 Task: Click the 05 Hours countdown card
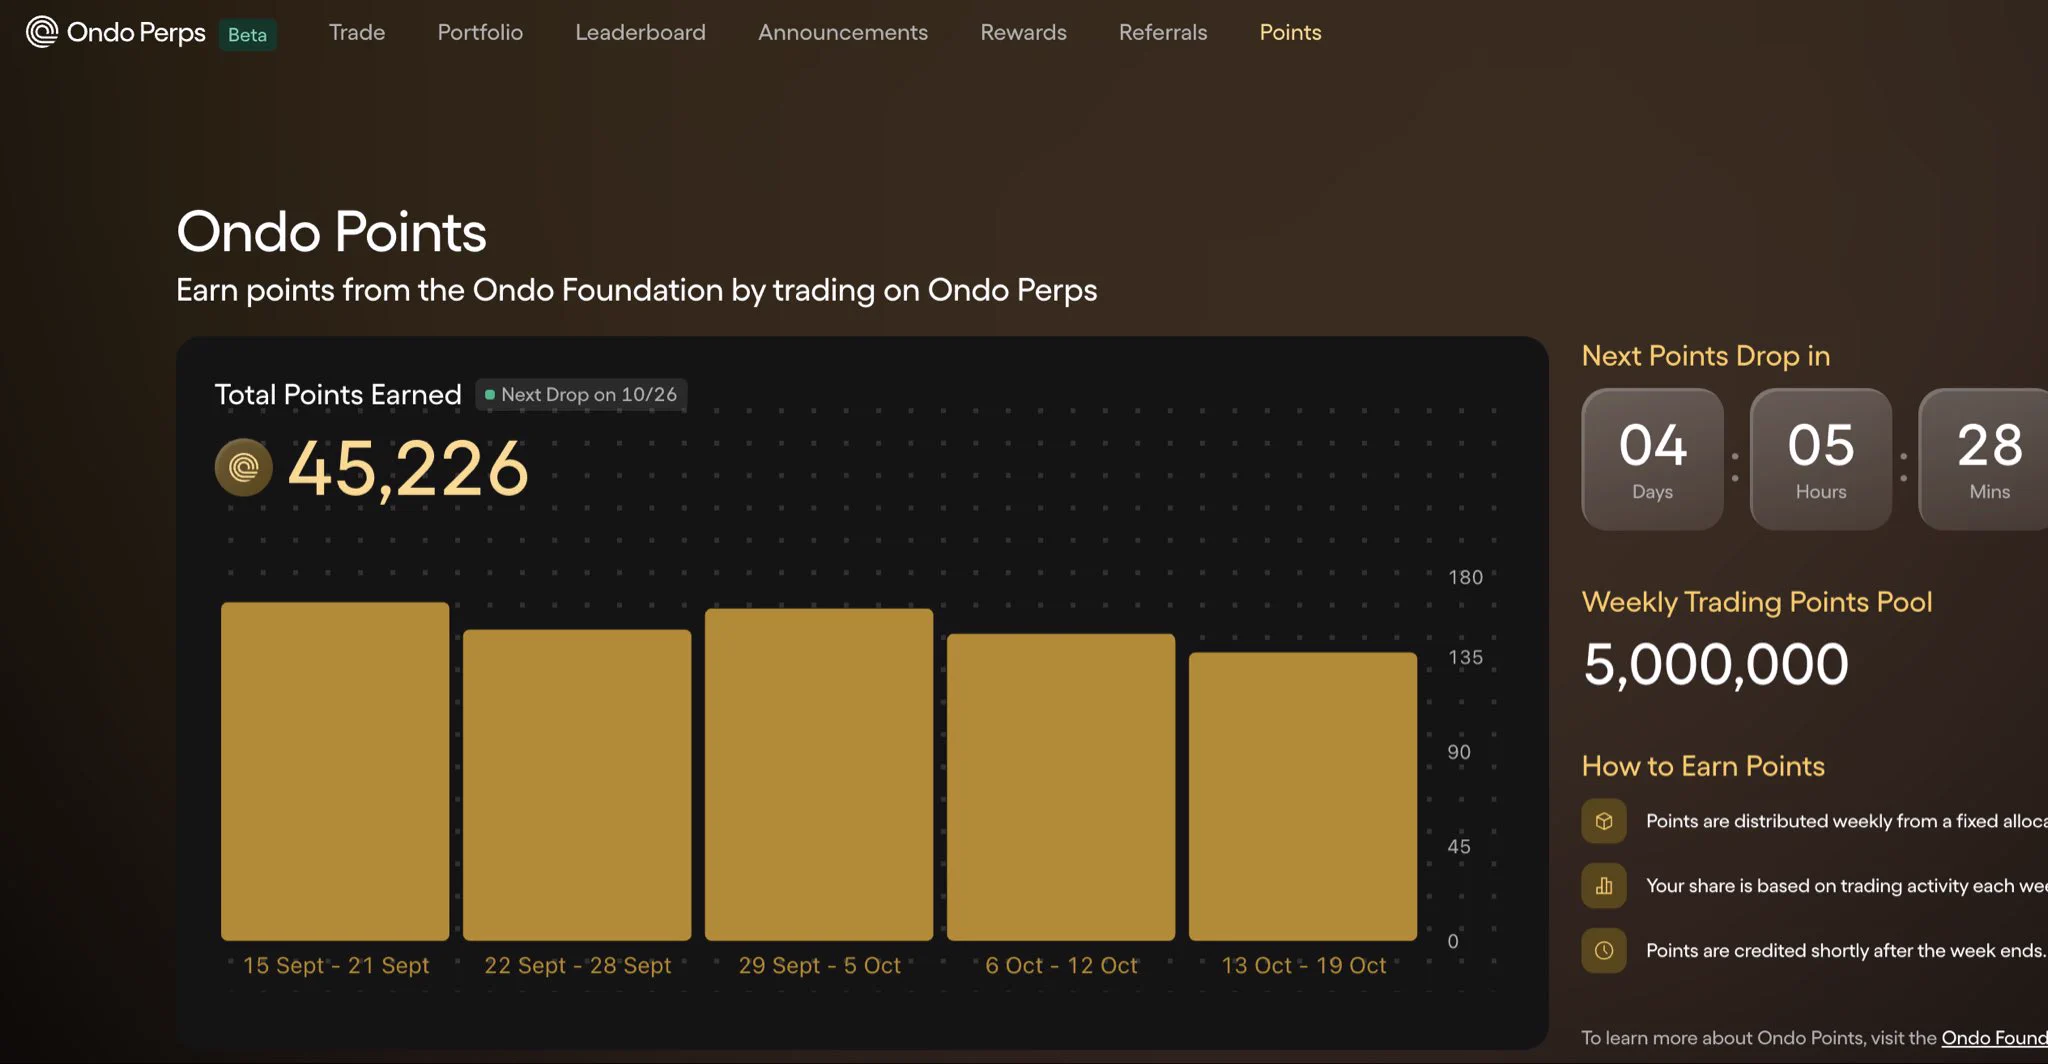1821,459
